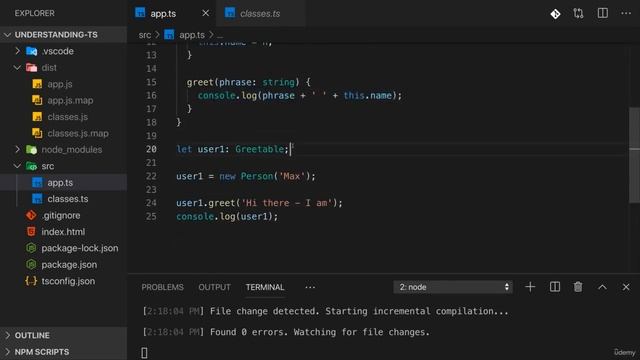Click the .vscode folder icon
This screenshot has width=640, height=360.
(x=31, y=51)
